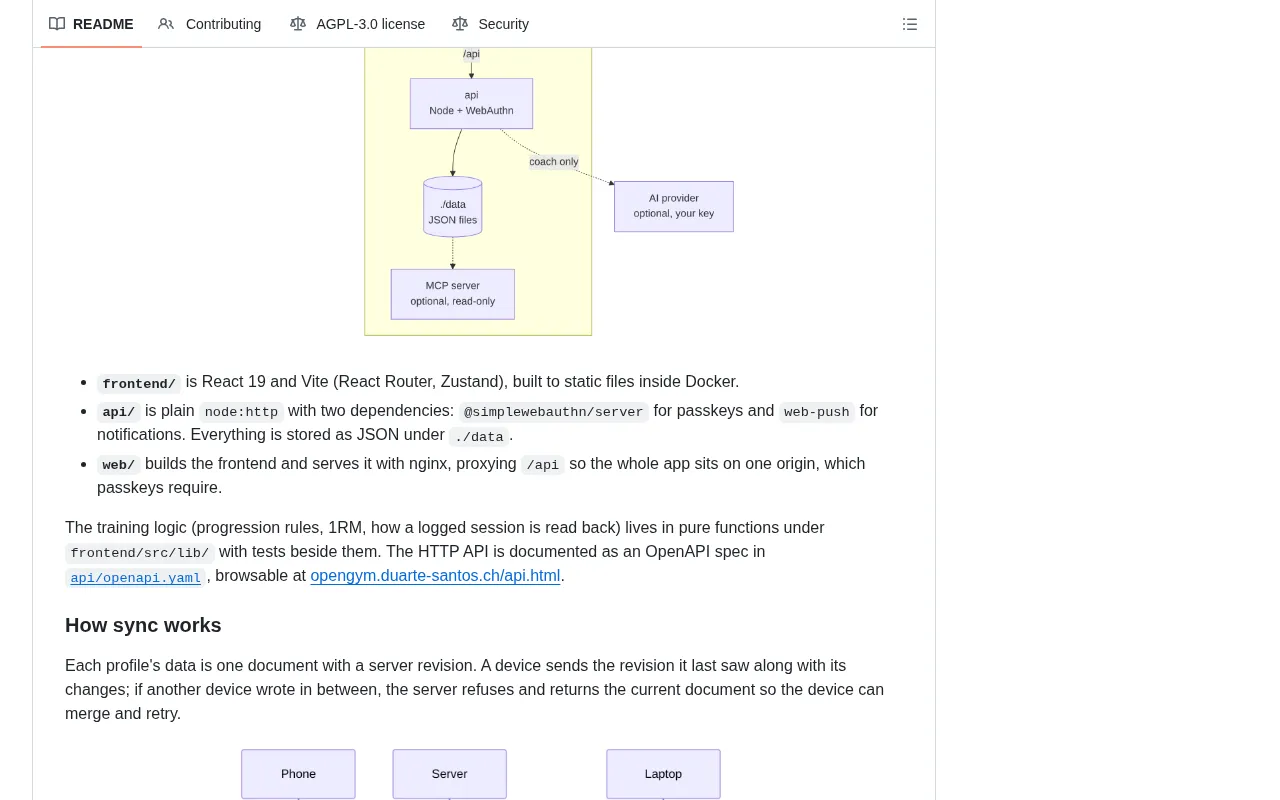Click the '/api' label atop diagram
The width and height of the screenshot is (1280, 800).
point(471,54)
